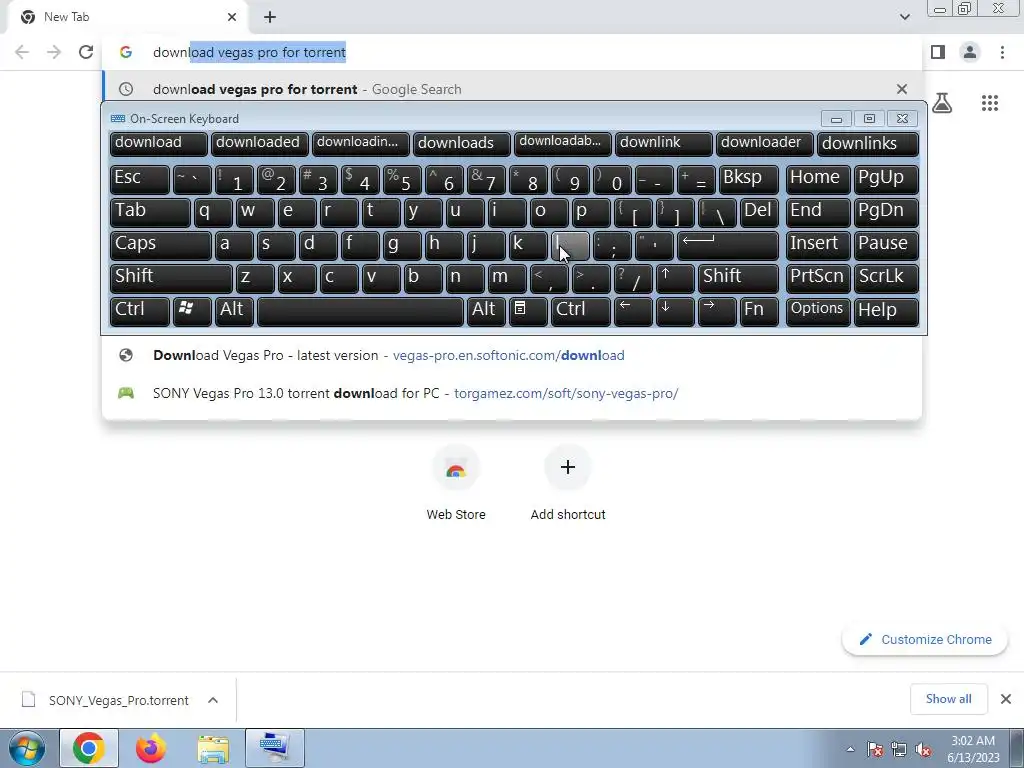Viewport: 1024px width, 768px height.
Task: Toggle the left Ctrl key
Action: click(x=140, y=312)
